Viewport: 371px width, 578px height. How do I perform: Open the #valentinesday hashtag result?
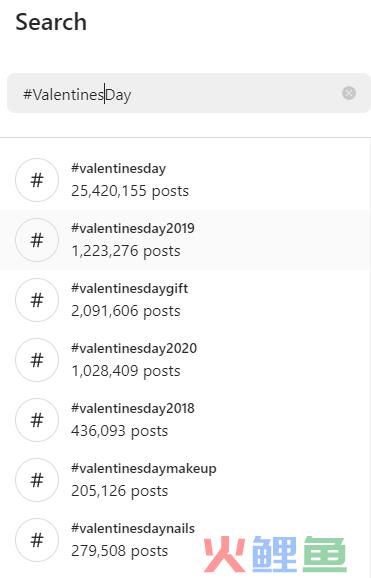pyautogui.click(x=186, y=180)
